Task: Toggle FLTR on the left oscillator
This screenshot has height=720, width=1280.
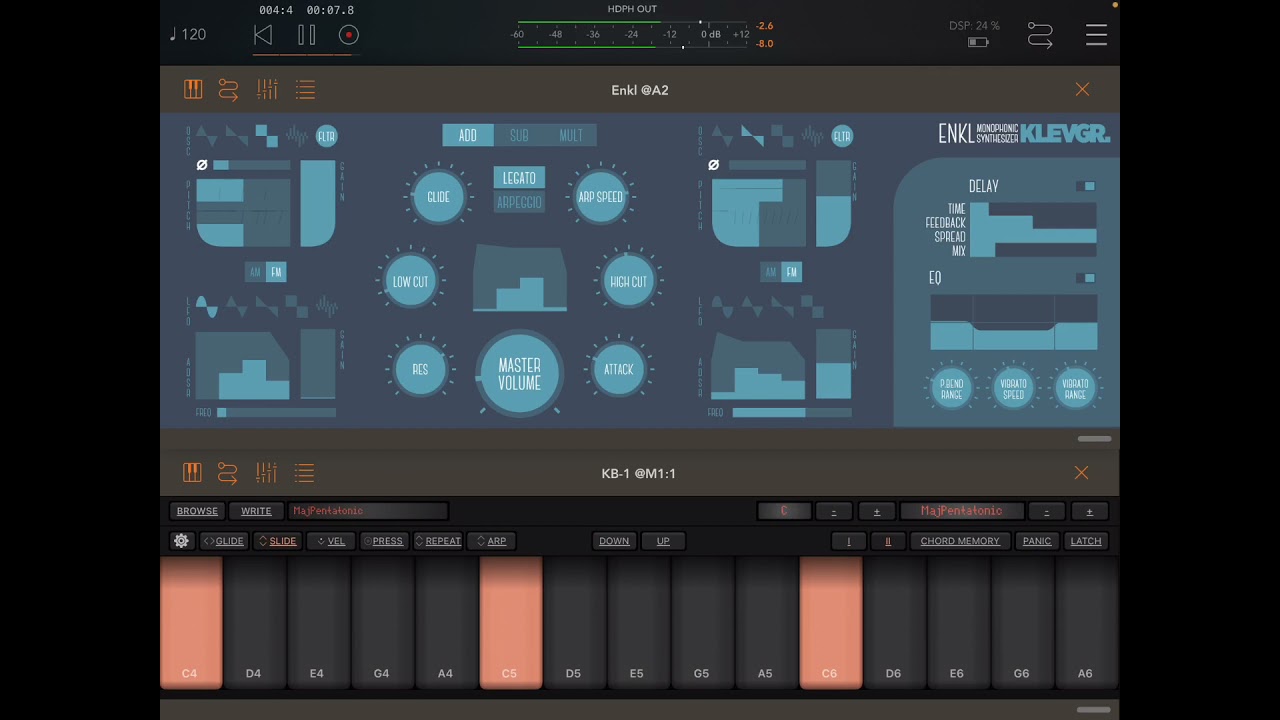Action: click(327, 136)
